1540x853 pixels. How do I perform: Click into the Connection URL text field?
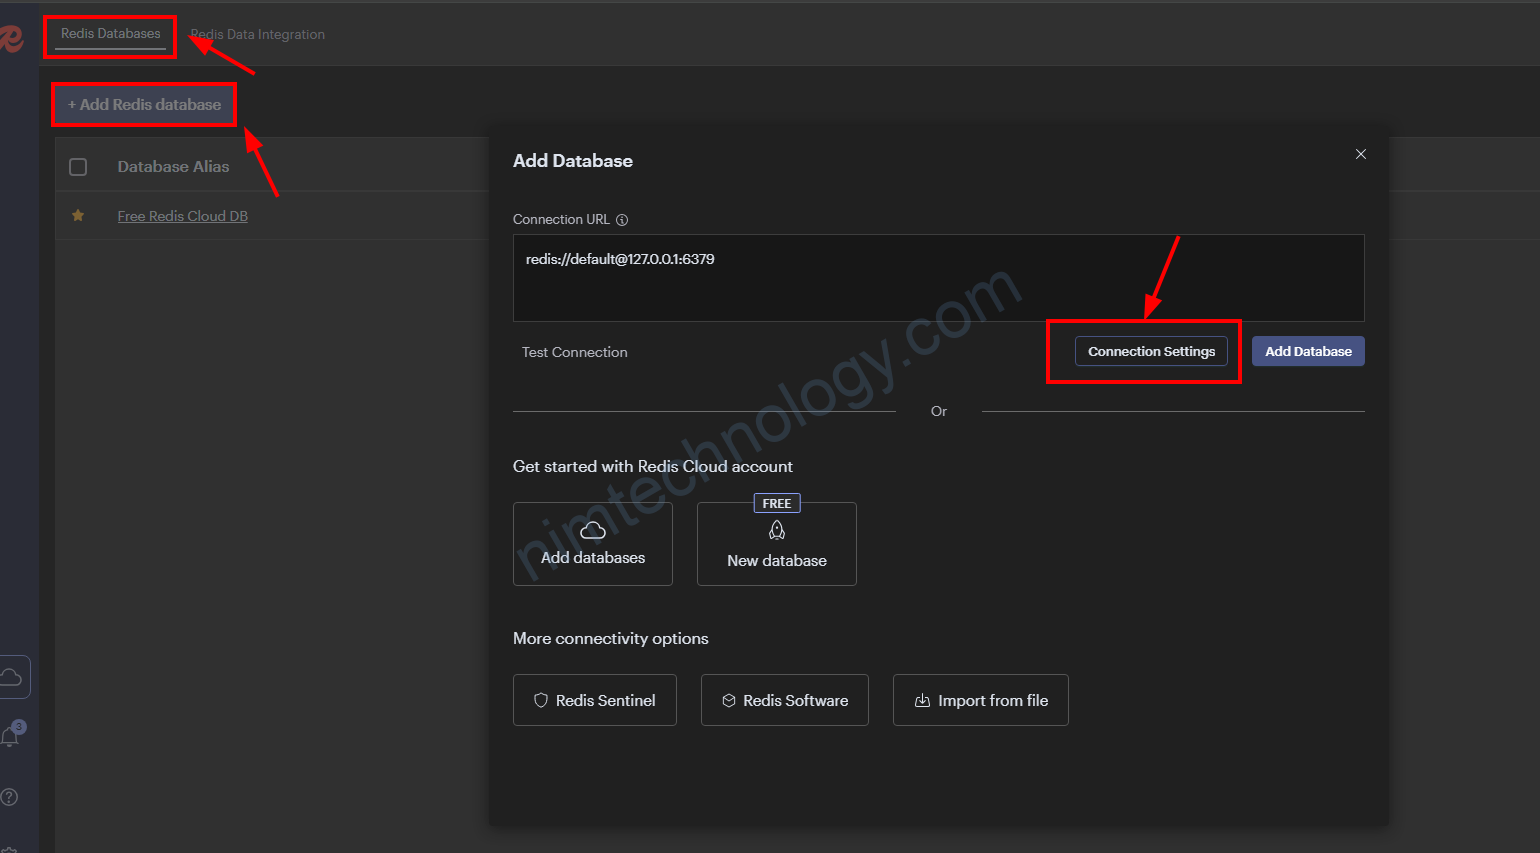[x=939, y=278]
